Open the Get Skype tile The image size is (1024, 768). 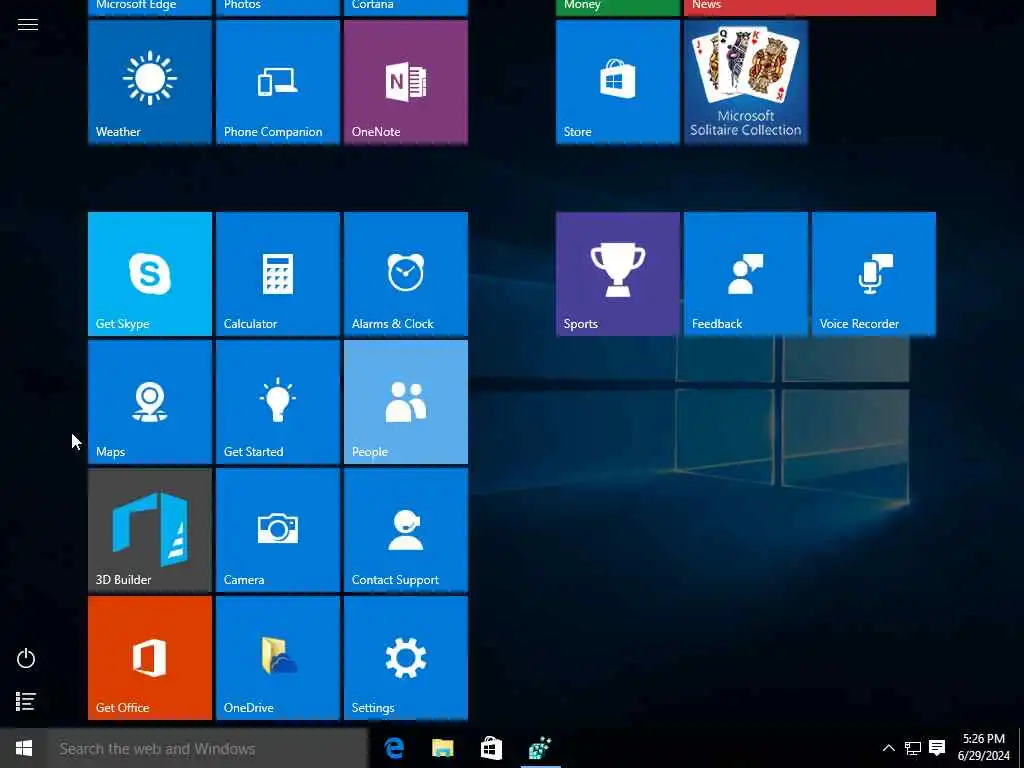pyautogui.click(x=150, y=274)
